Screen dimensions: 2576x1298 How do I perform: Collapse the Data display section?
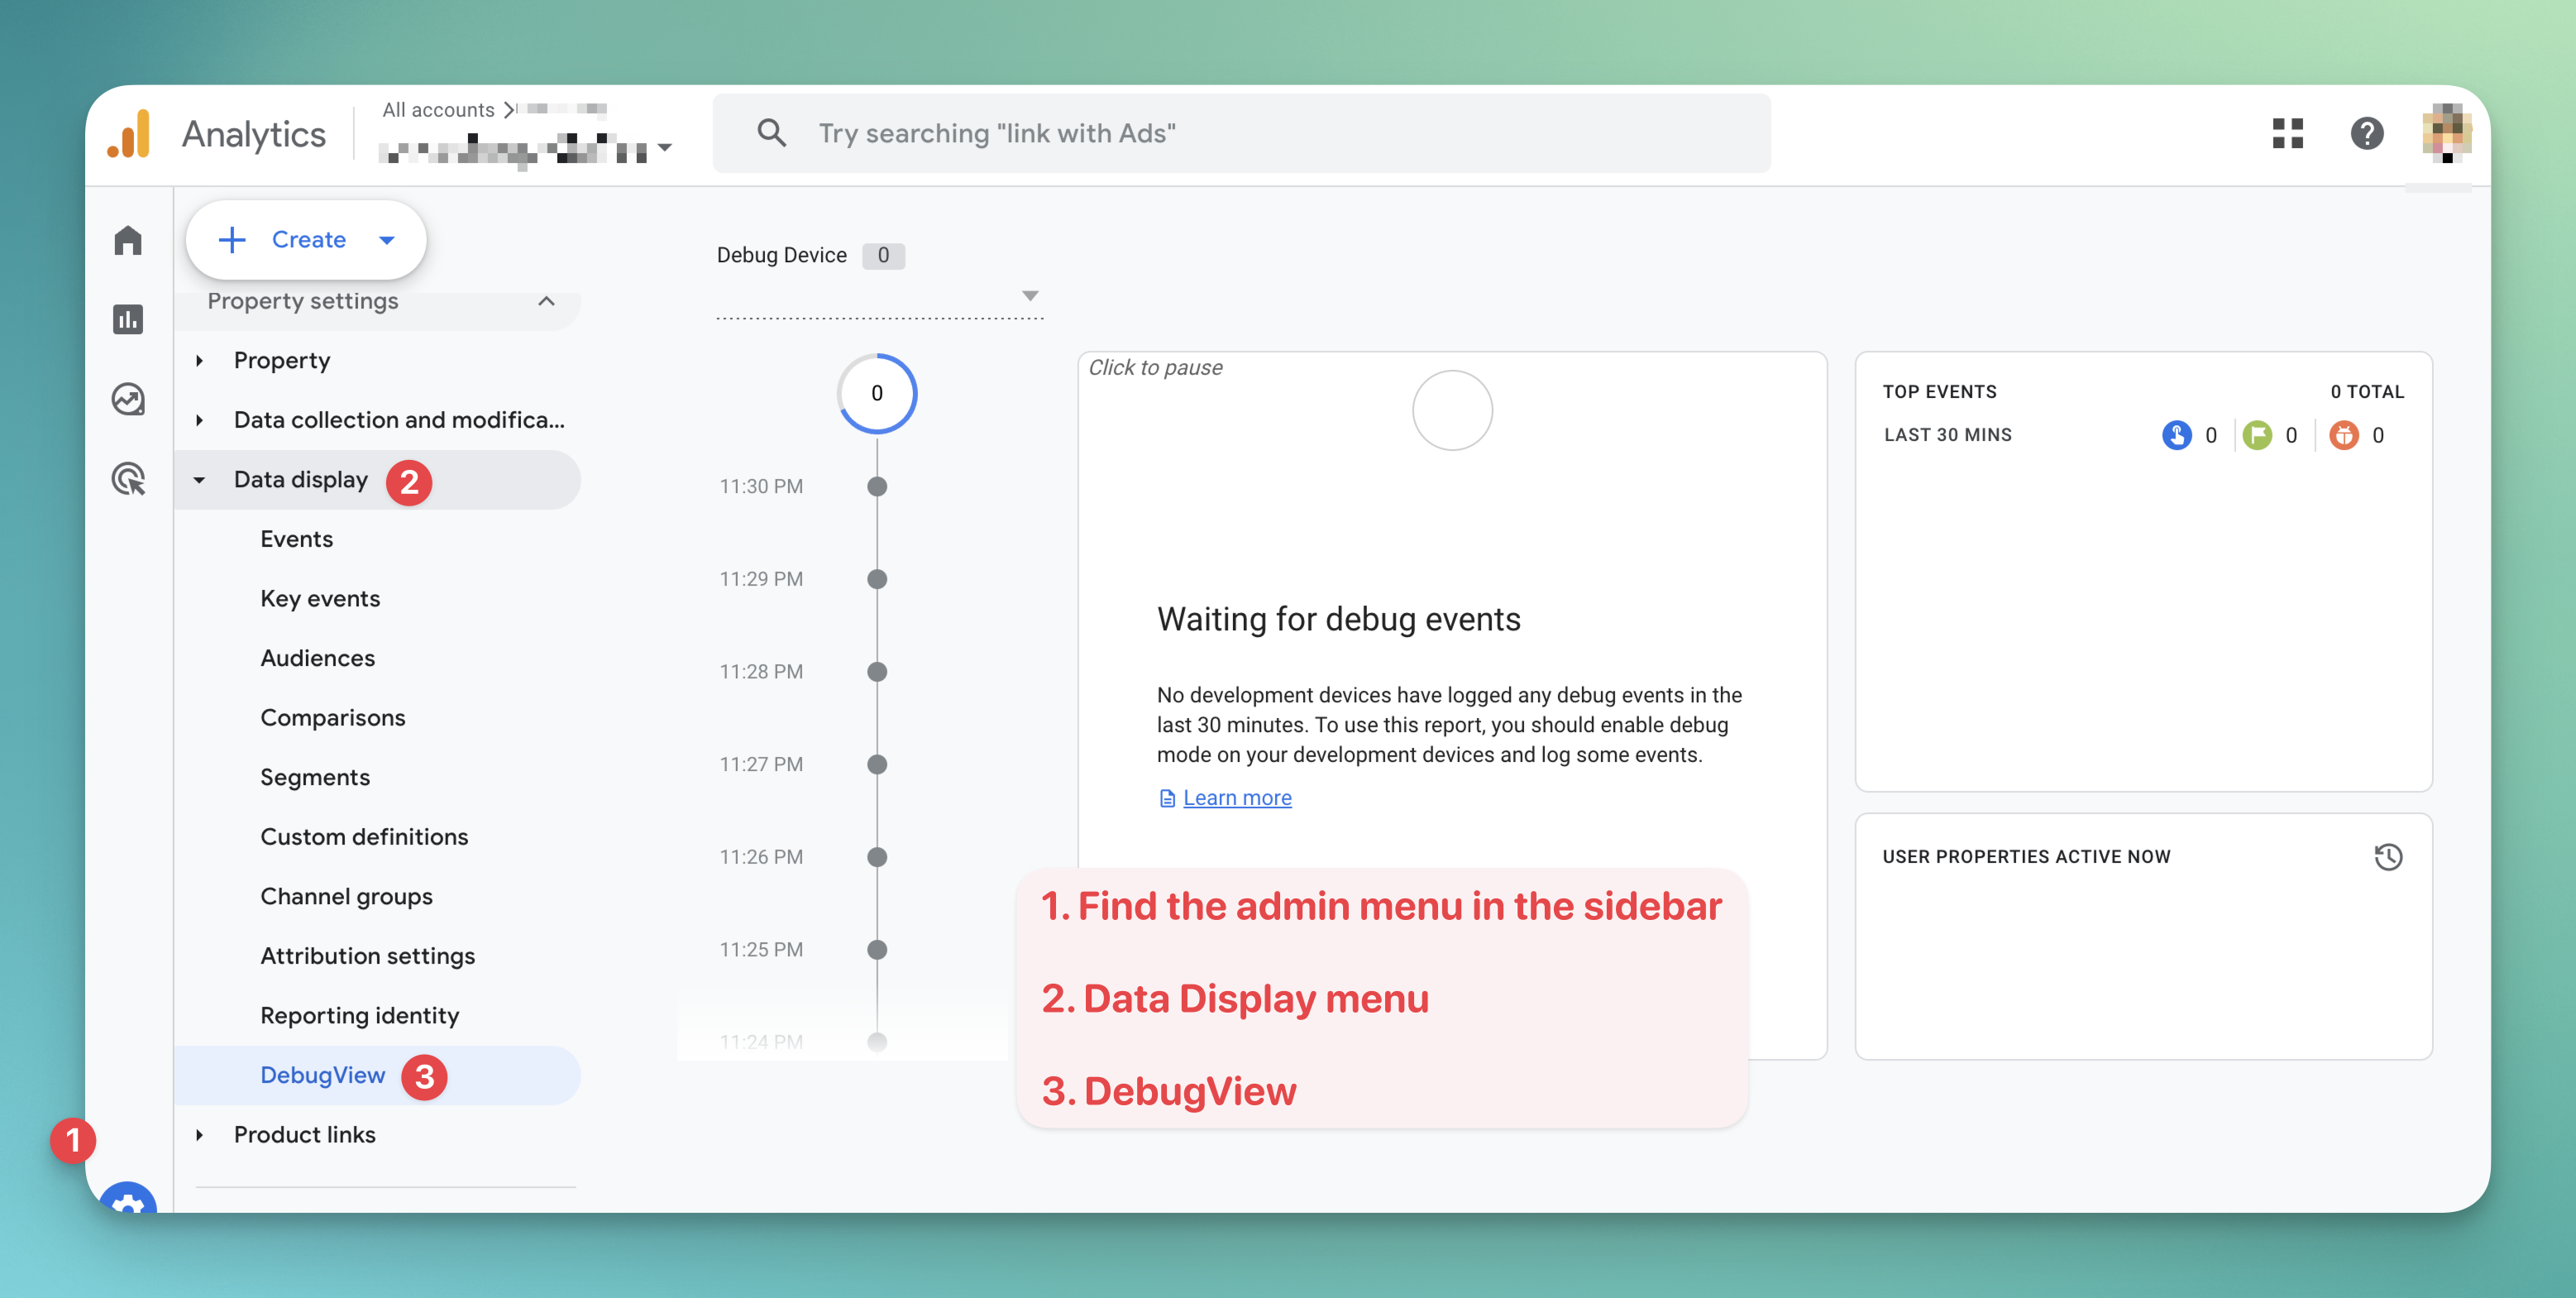pos(199,480)
